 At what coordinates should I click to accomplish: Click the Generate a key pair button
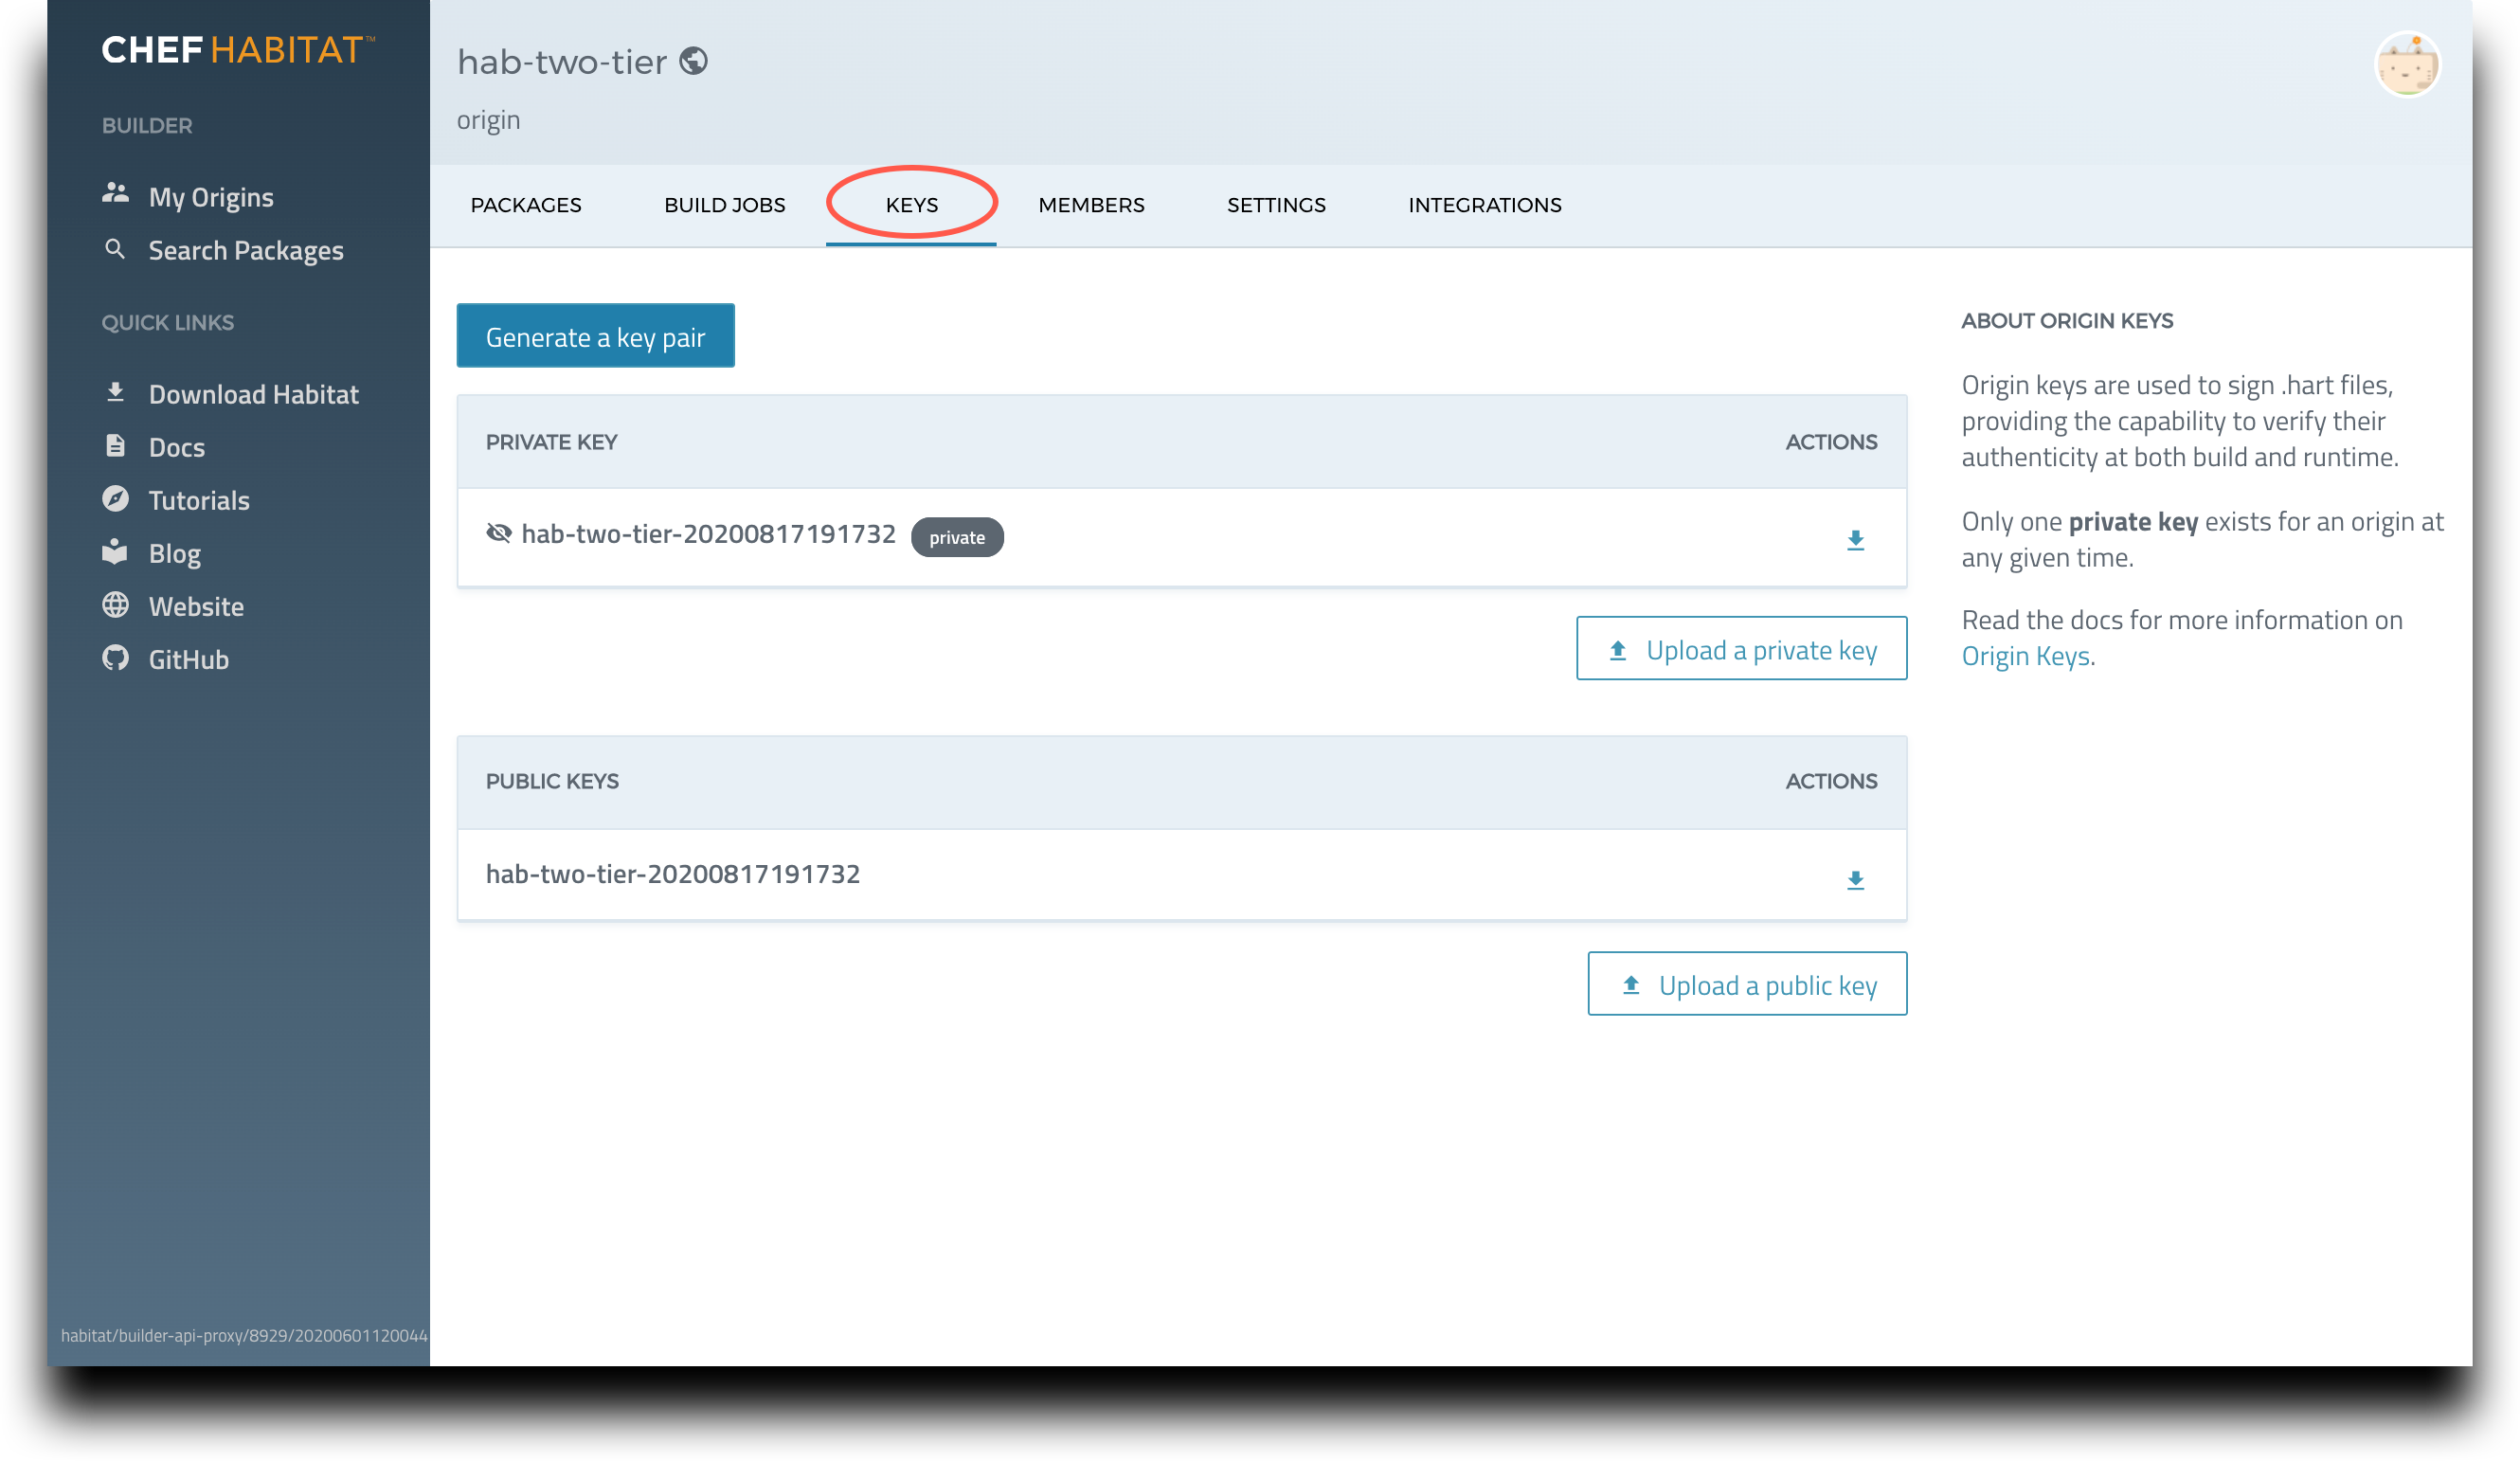tap(595, 336)
